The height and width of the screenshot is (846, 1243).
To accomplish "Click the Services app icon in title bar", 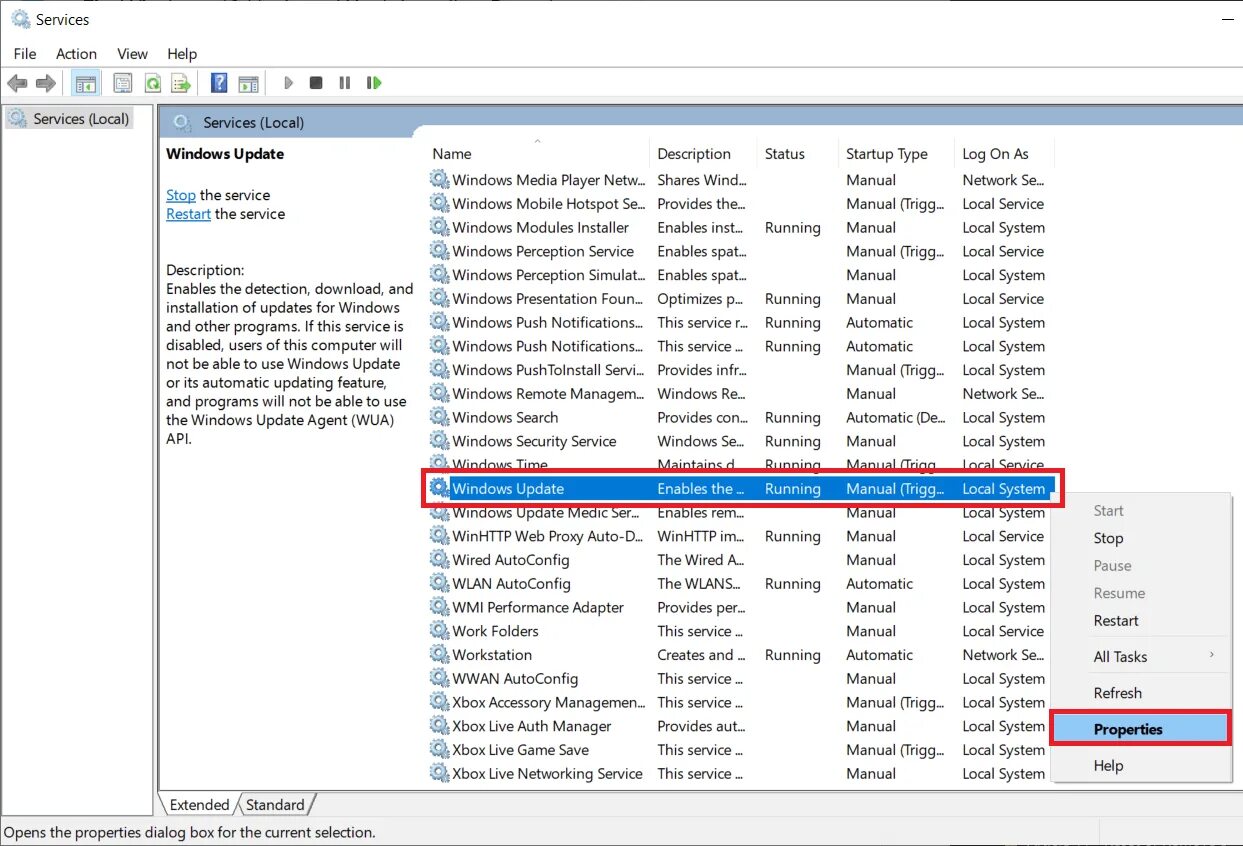I will tap(20, 19).
